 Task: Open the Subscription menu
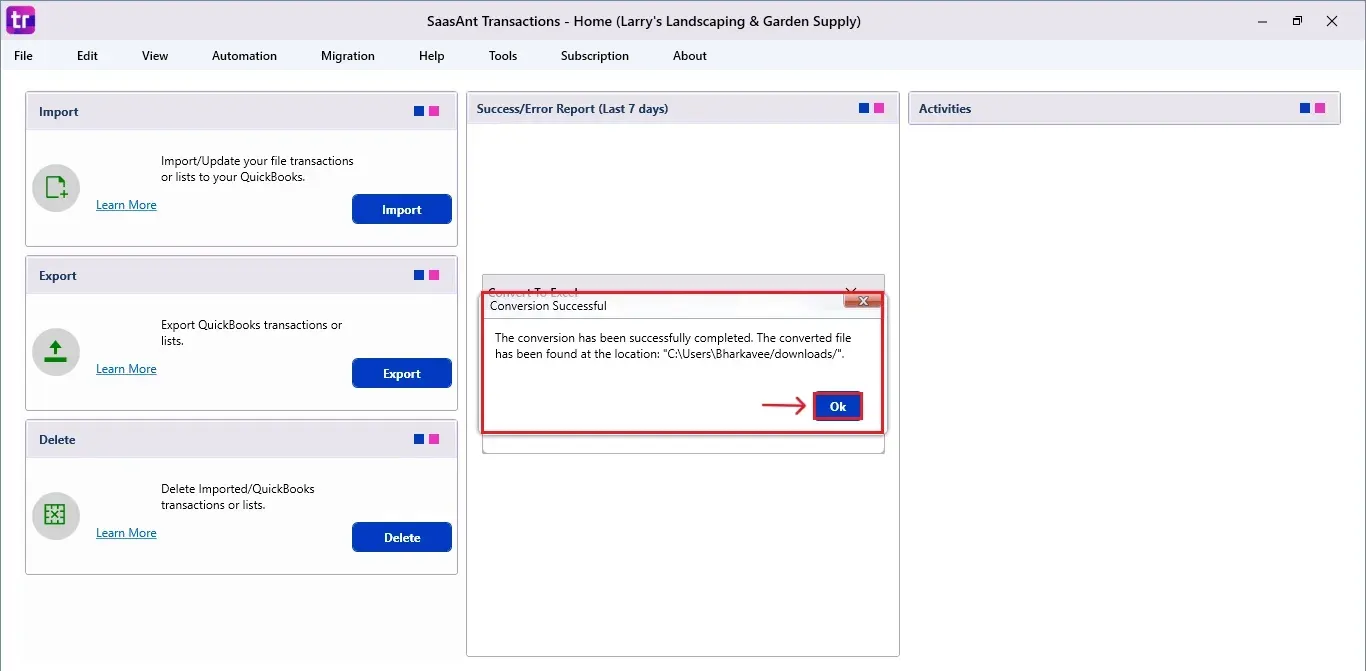pos(595,56)
